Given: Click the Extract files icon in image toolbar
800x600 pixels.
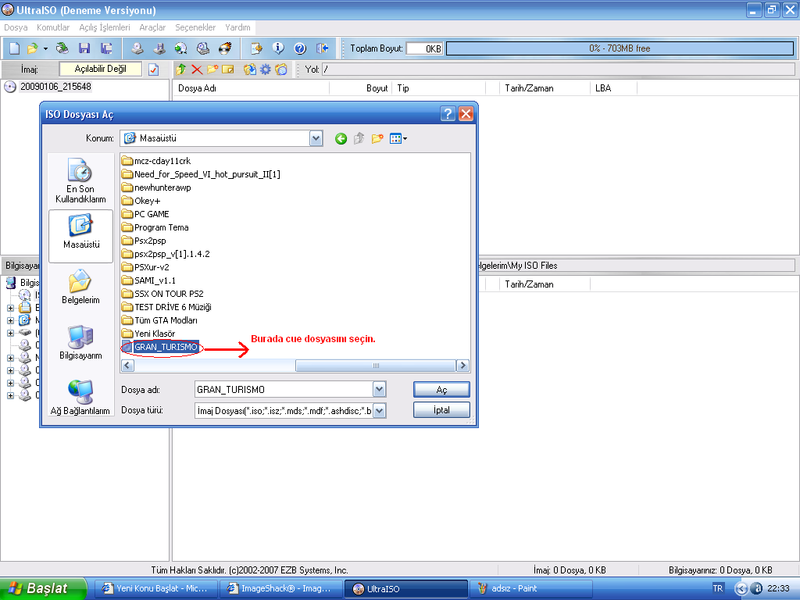Looking at the screenshot, I should tap(249, 69).
